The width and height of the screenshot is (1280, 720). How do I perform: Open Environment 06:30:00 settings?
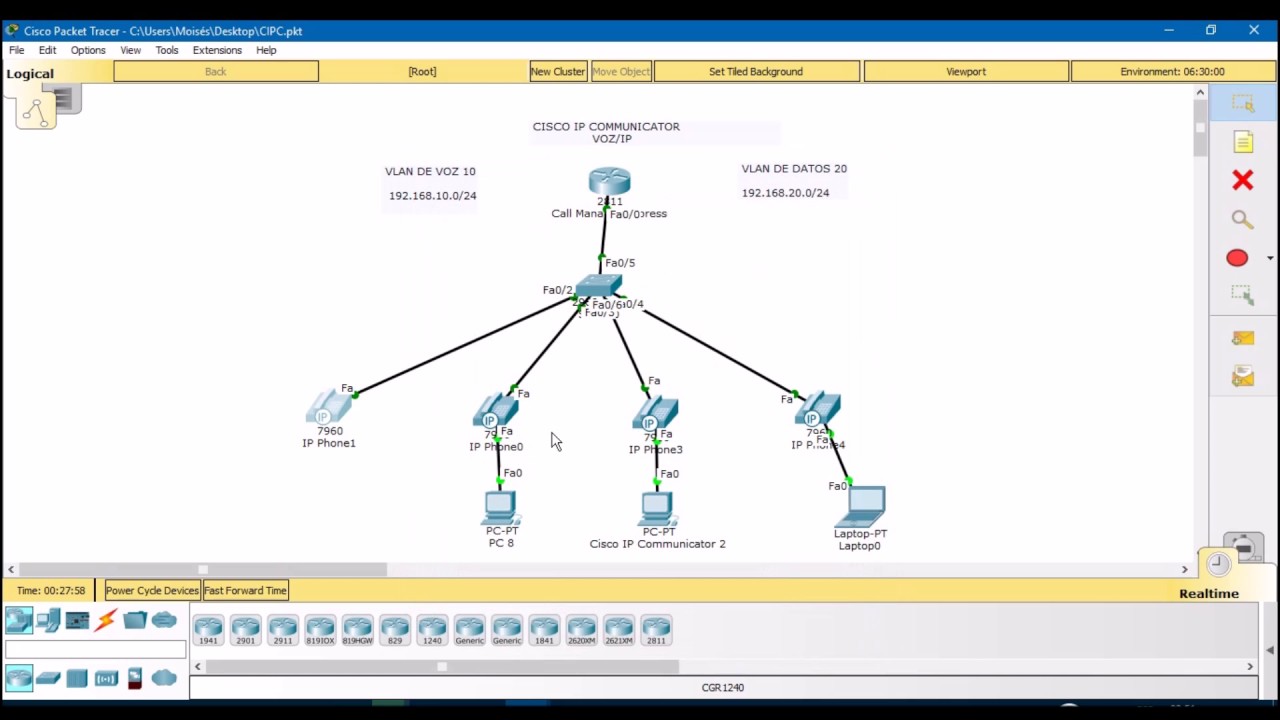coord(1172,72)
